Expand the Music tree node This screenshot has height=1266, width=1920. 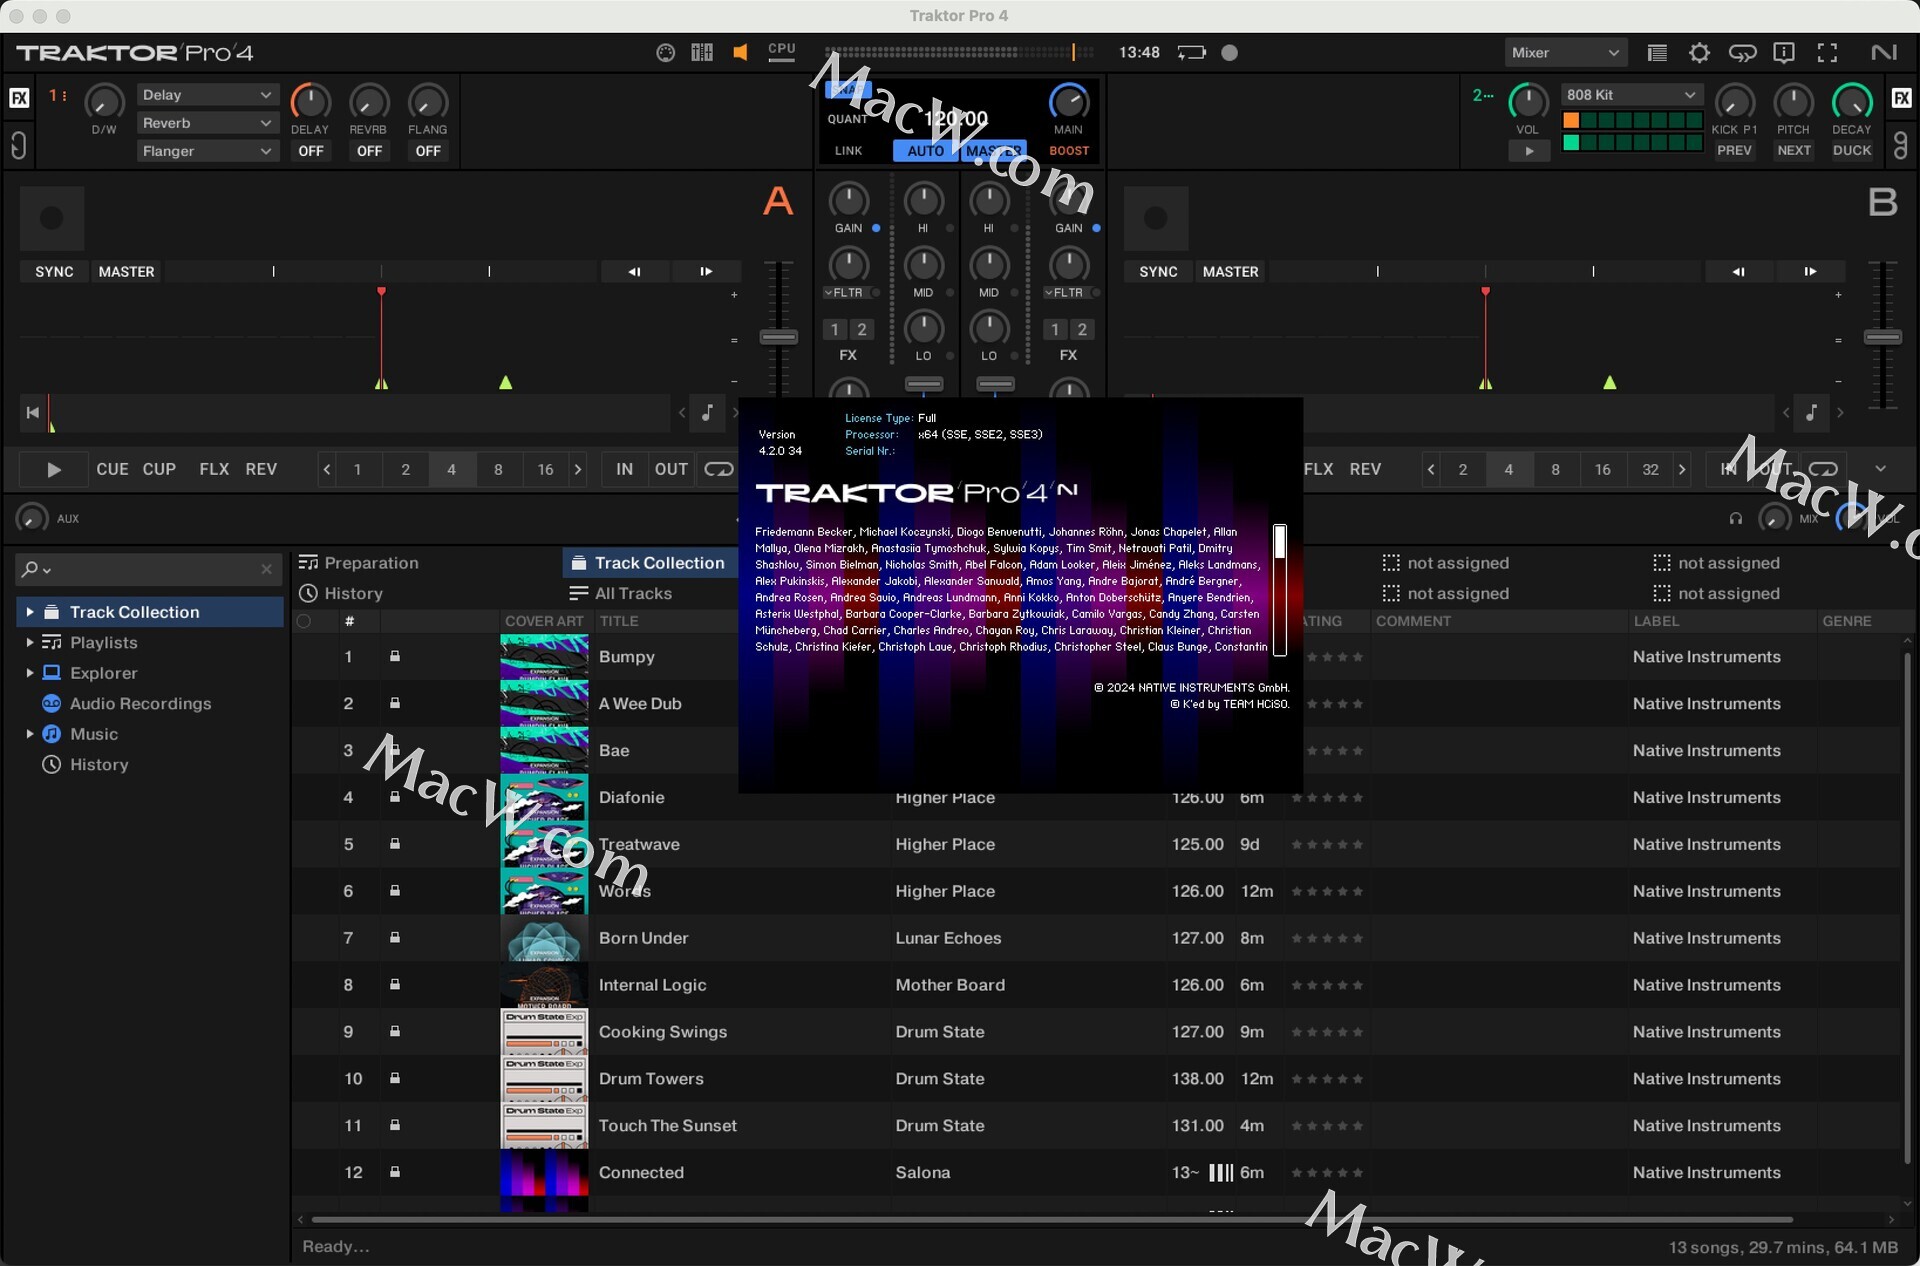30,734
